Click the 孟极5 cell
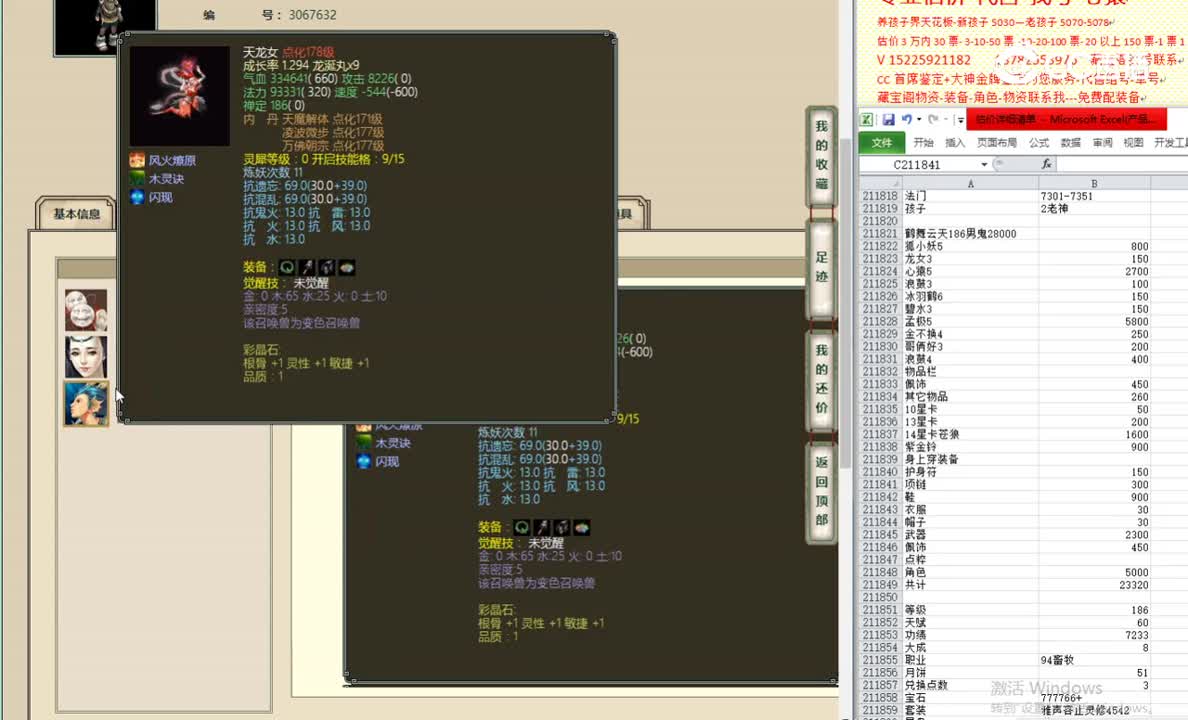Image resolution: width=1188 pixels, height=720 pixels. point(971,321)
